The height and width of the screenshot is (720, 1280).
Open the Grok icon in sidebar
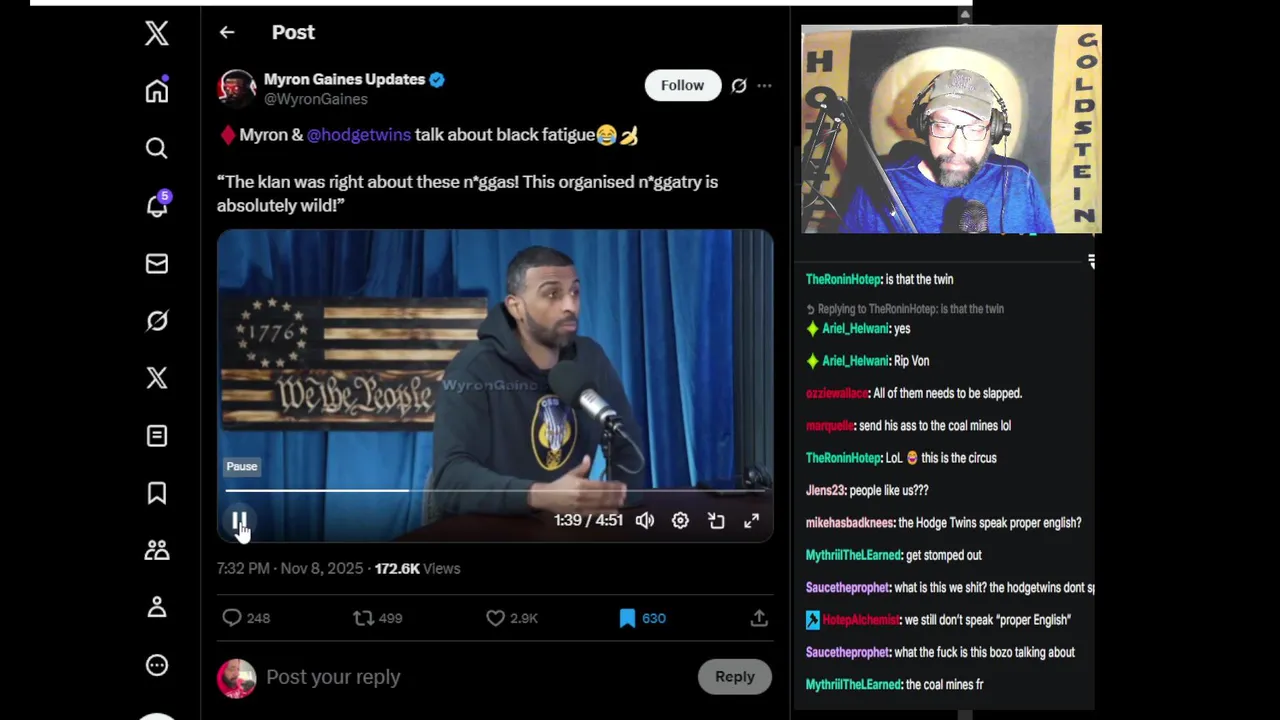tap(157, 320)
